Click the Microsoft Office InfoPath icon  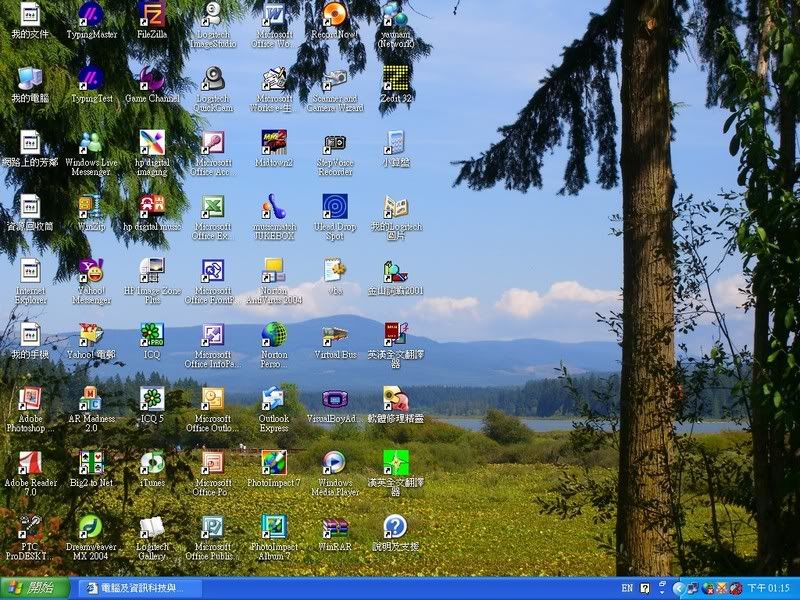tap(213, 334)
